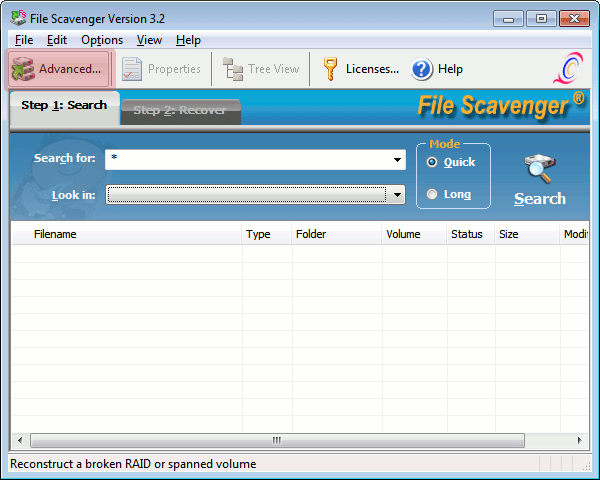The height and width of the screenshot is (480, 600).
Task: Open the Help menu
Action: [x=188, y=40]
